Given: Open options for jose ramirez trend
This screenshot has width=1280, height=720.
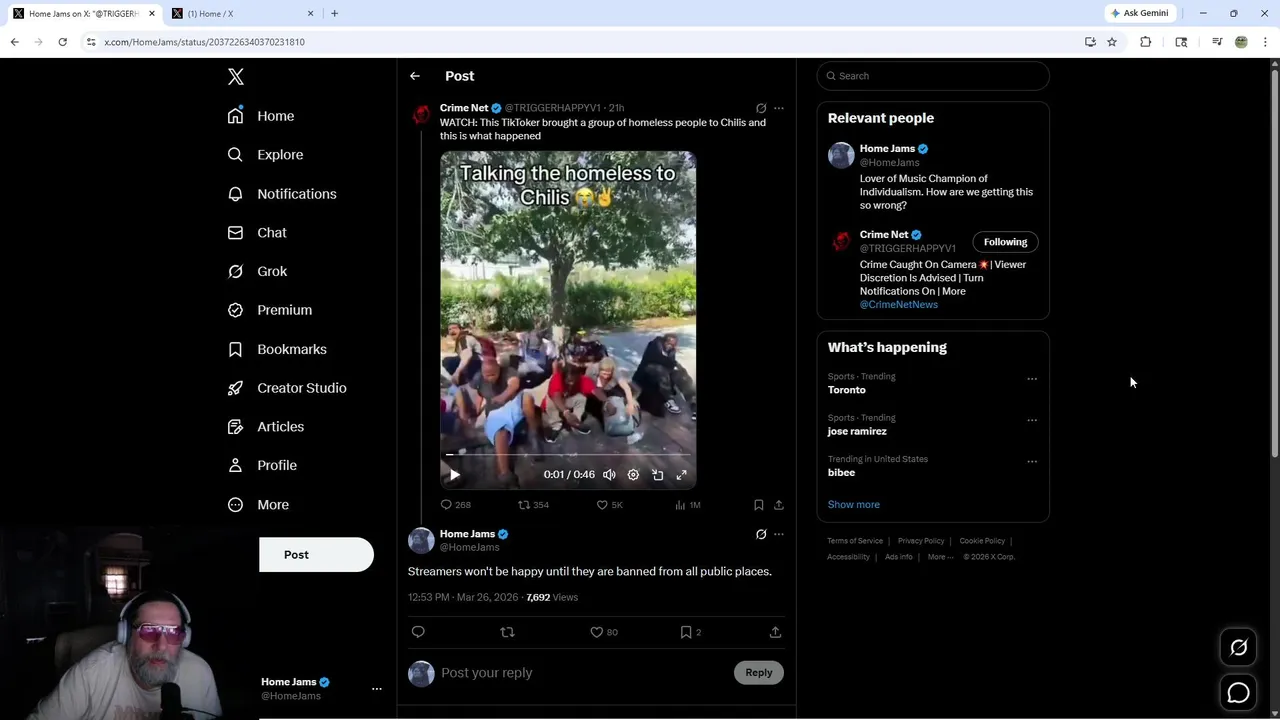Looking at the screenshot, I should tap(1032, 420).
